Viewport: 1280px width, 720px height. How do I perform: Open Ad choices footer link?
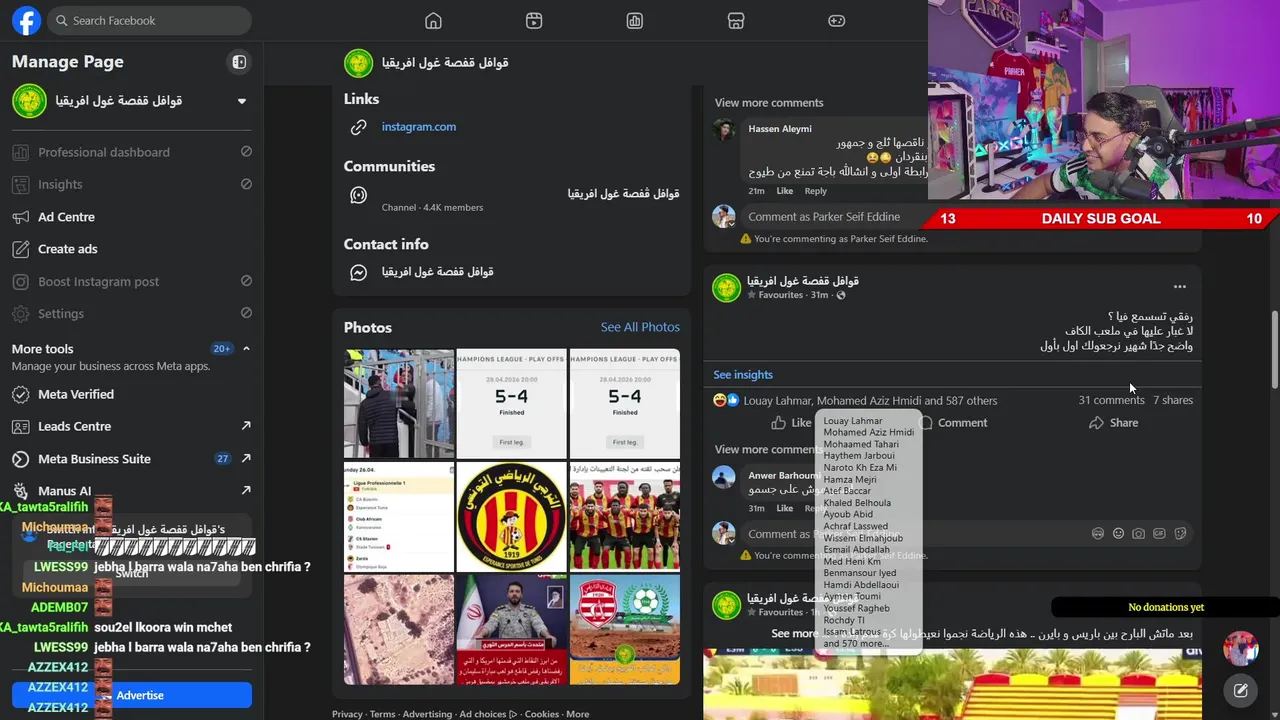coord(488,714)
